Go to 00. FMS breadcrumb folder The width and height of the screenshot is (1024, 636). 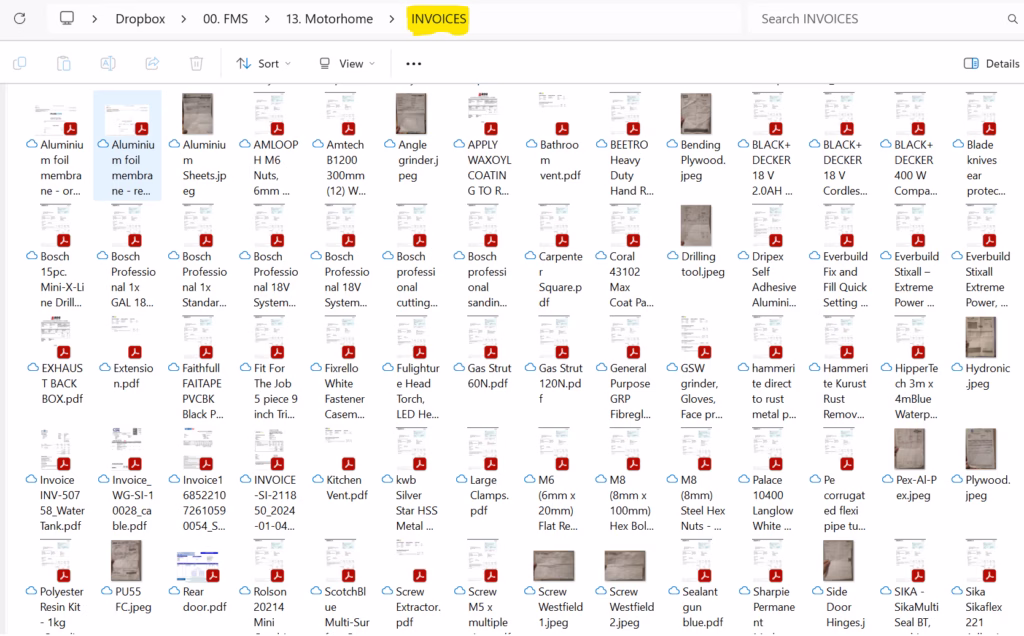[225, 19]
